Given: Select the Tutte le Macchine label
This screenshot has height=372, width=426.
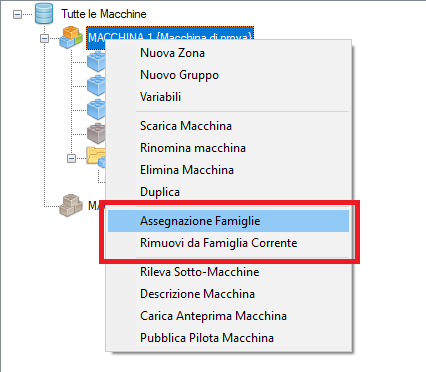Looking at the screenshot, I should pos(104,14).
